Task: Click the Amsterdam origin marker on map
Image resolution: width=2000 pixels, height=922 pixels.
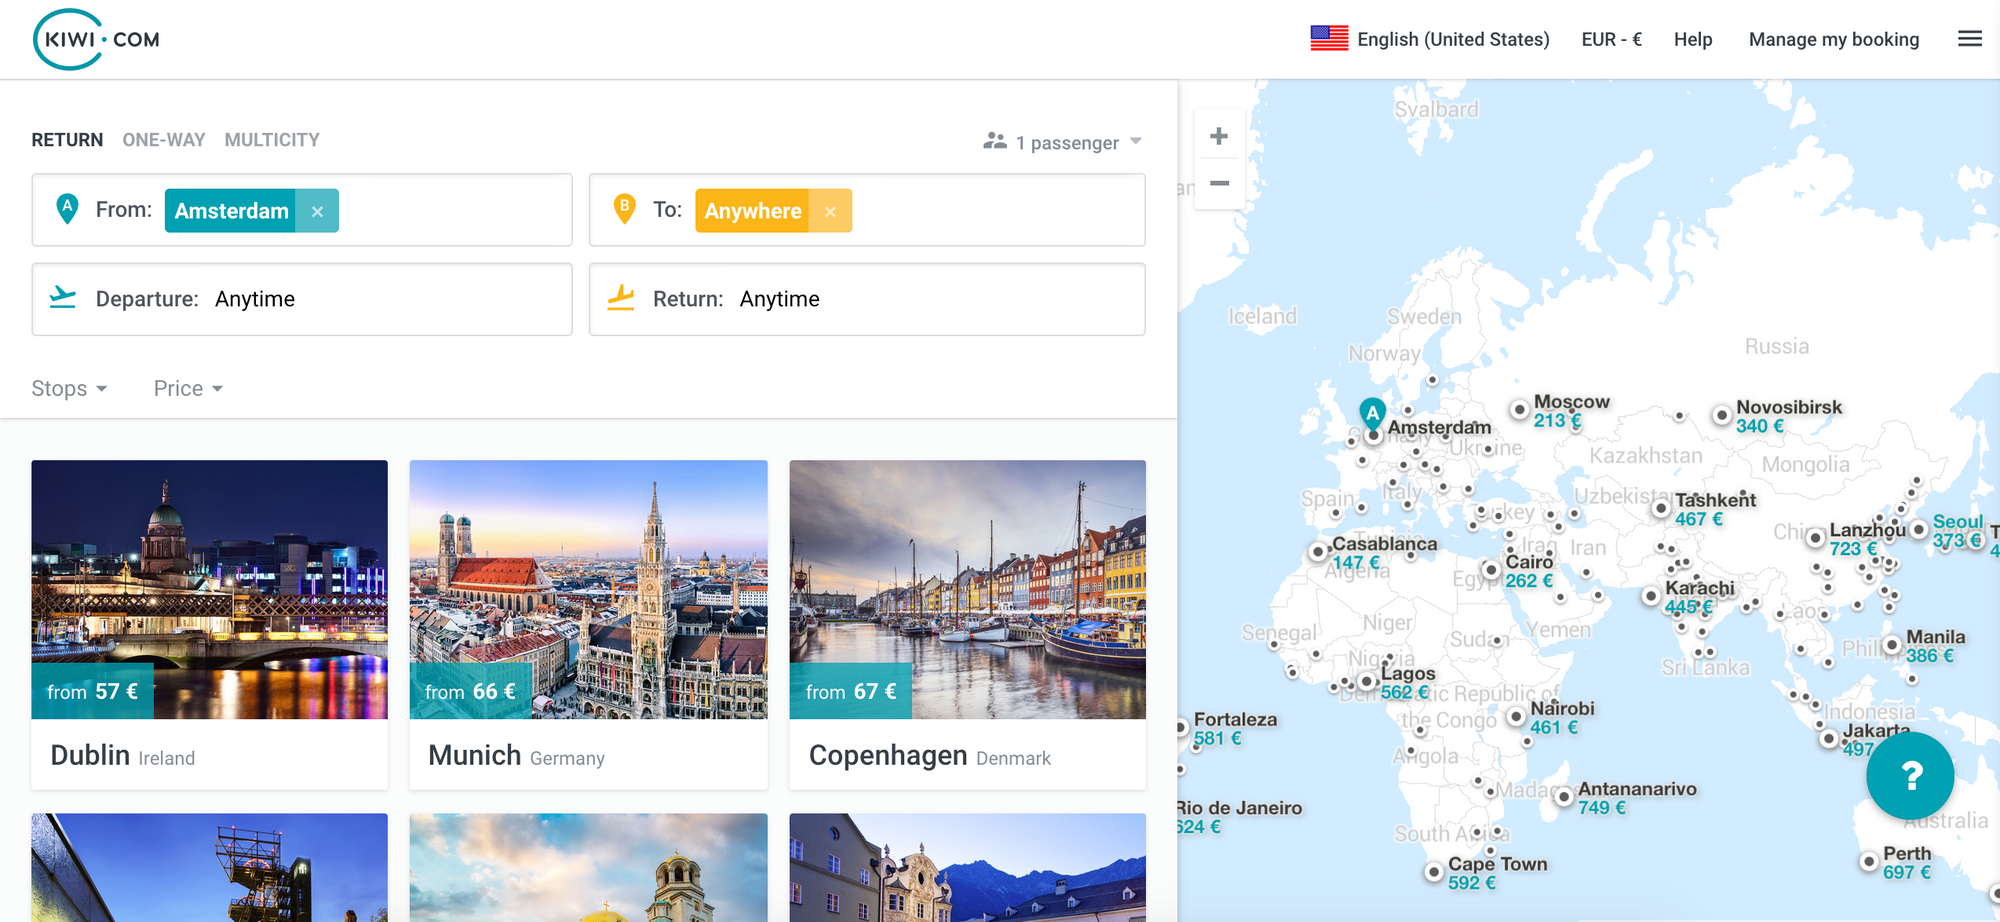Action: tap(1372, 419)
